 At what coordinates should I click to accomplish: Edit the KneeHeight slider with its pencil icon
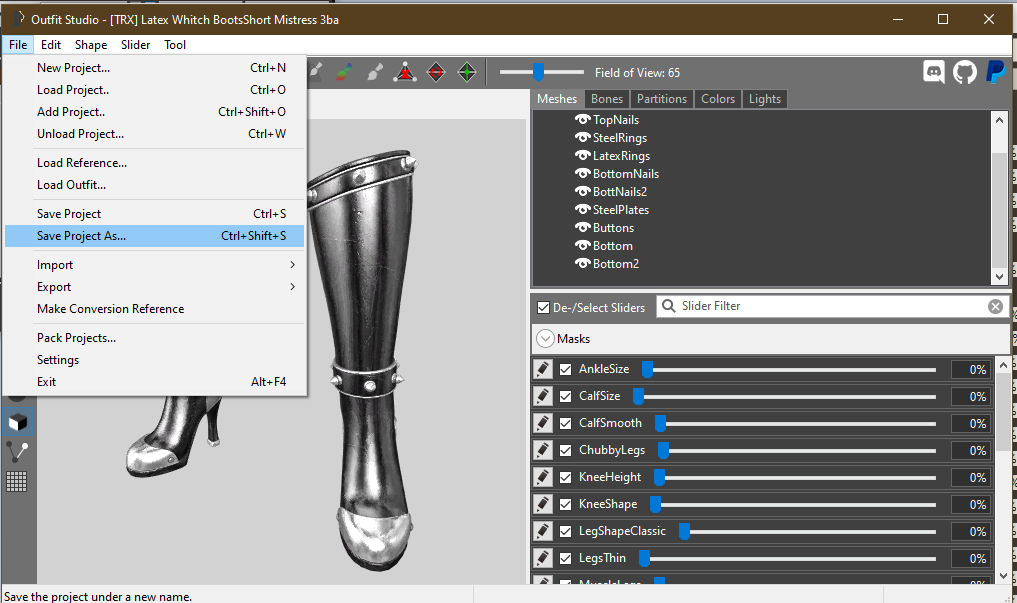pyautogui.click(x=543, y=477)
